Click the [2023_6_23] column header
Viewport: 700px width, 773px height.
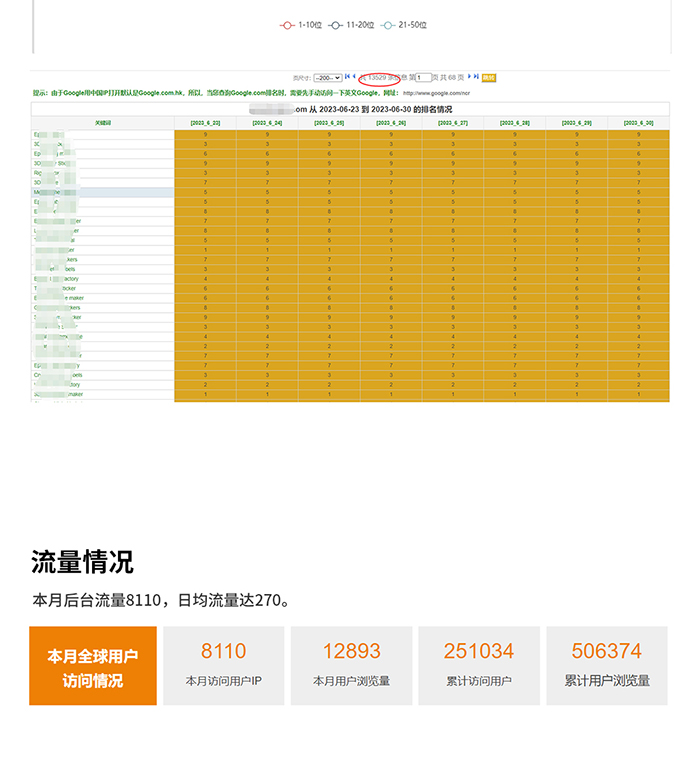(x=205, y=123)
